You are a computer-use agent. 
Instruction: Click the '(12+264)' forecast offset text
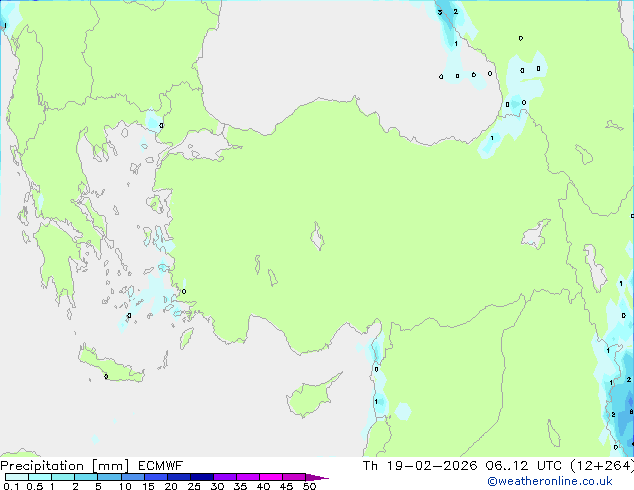(x=602, y=466)
